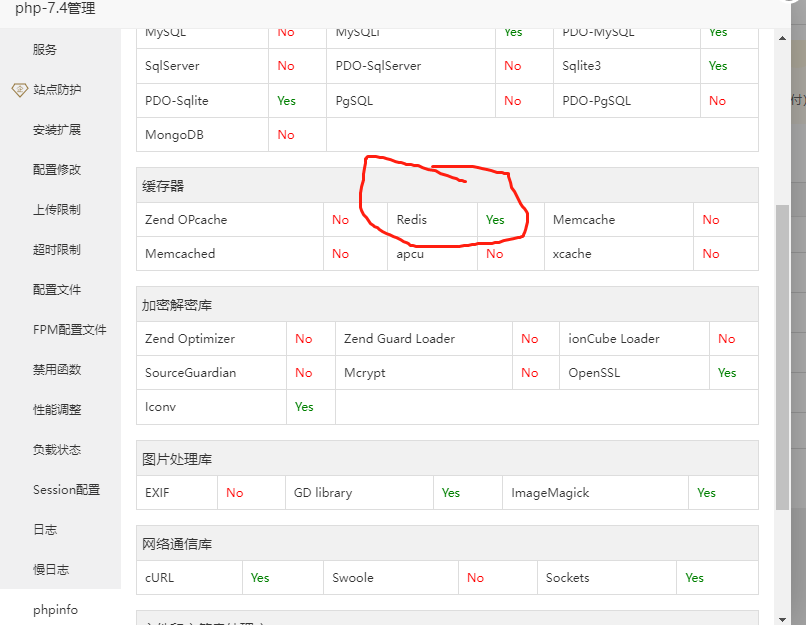Click the Swoole cell in 网络通信库

[x=353, y=578]
